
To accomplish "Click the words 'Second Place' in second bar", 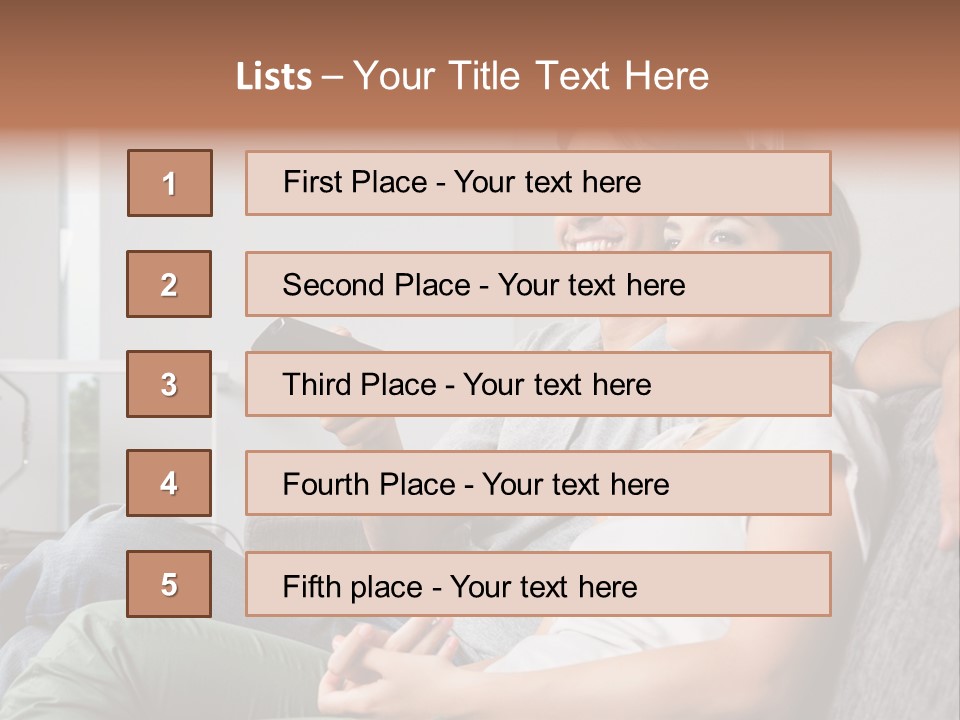I will click(377, 285).
